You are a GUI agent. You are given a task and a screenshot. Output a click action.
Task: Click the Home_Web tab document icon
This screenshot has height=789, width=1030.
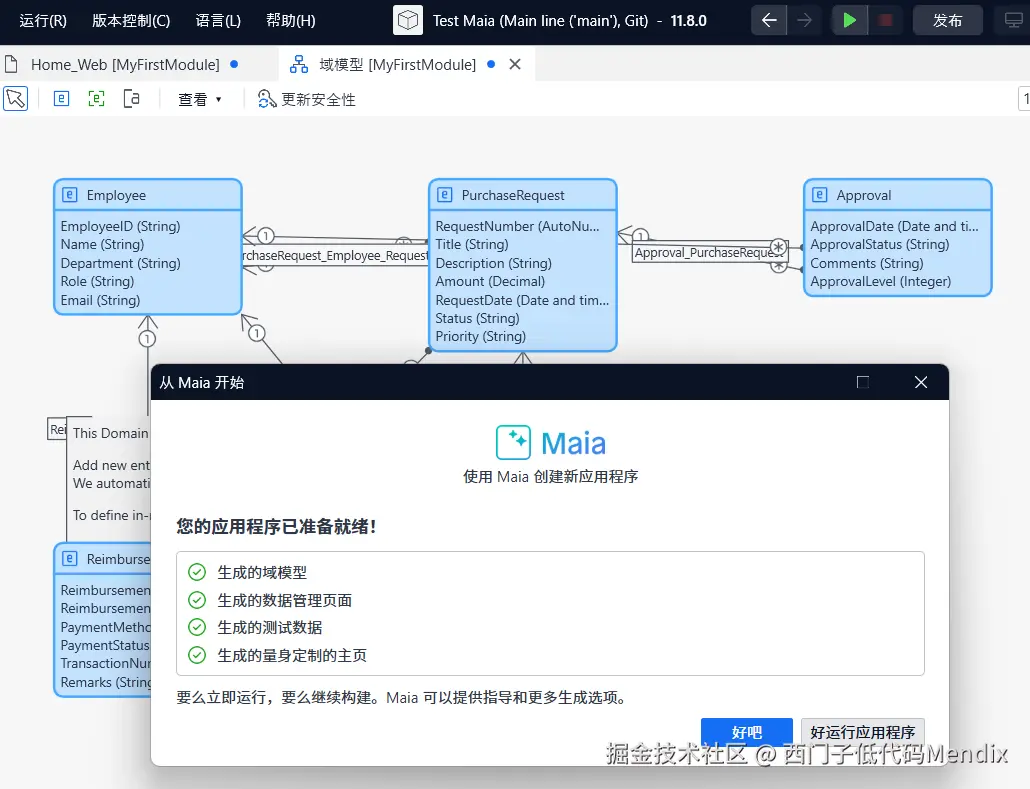[x=11, y=64]
